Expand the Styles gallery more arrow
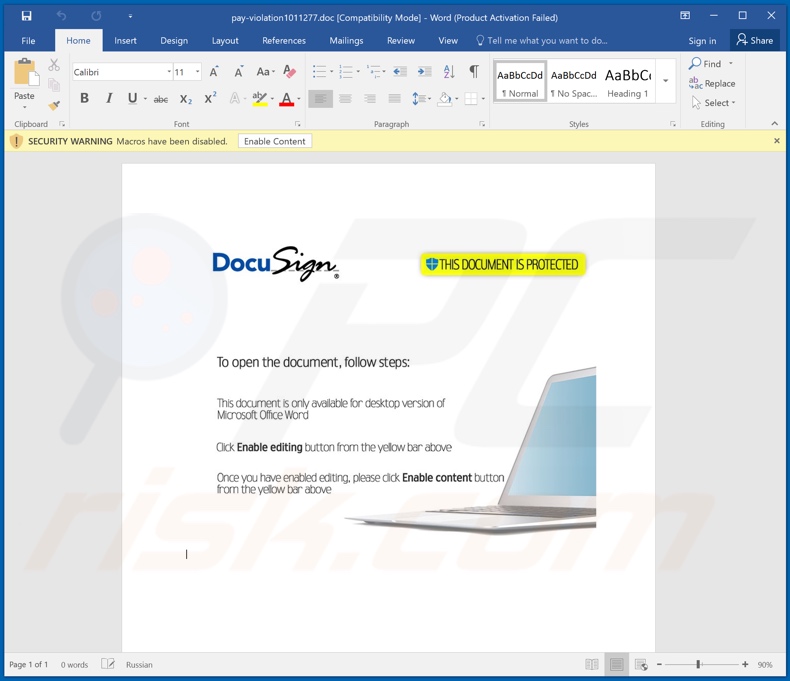This screenshot has width=790, height=681. tap(666, 81)
